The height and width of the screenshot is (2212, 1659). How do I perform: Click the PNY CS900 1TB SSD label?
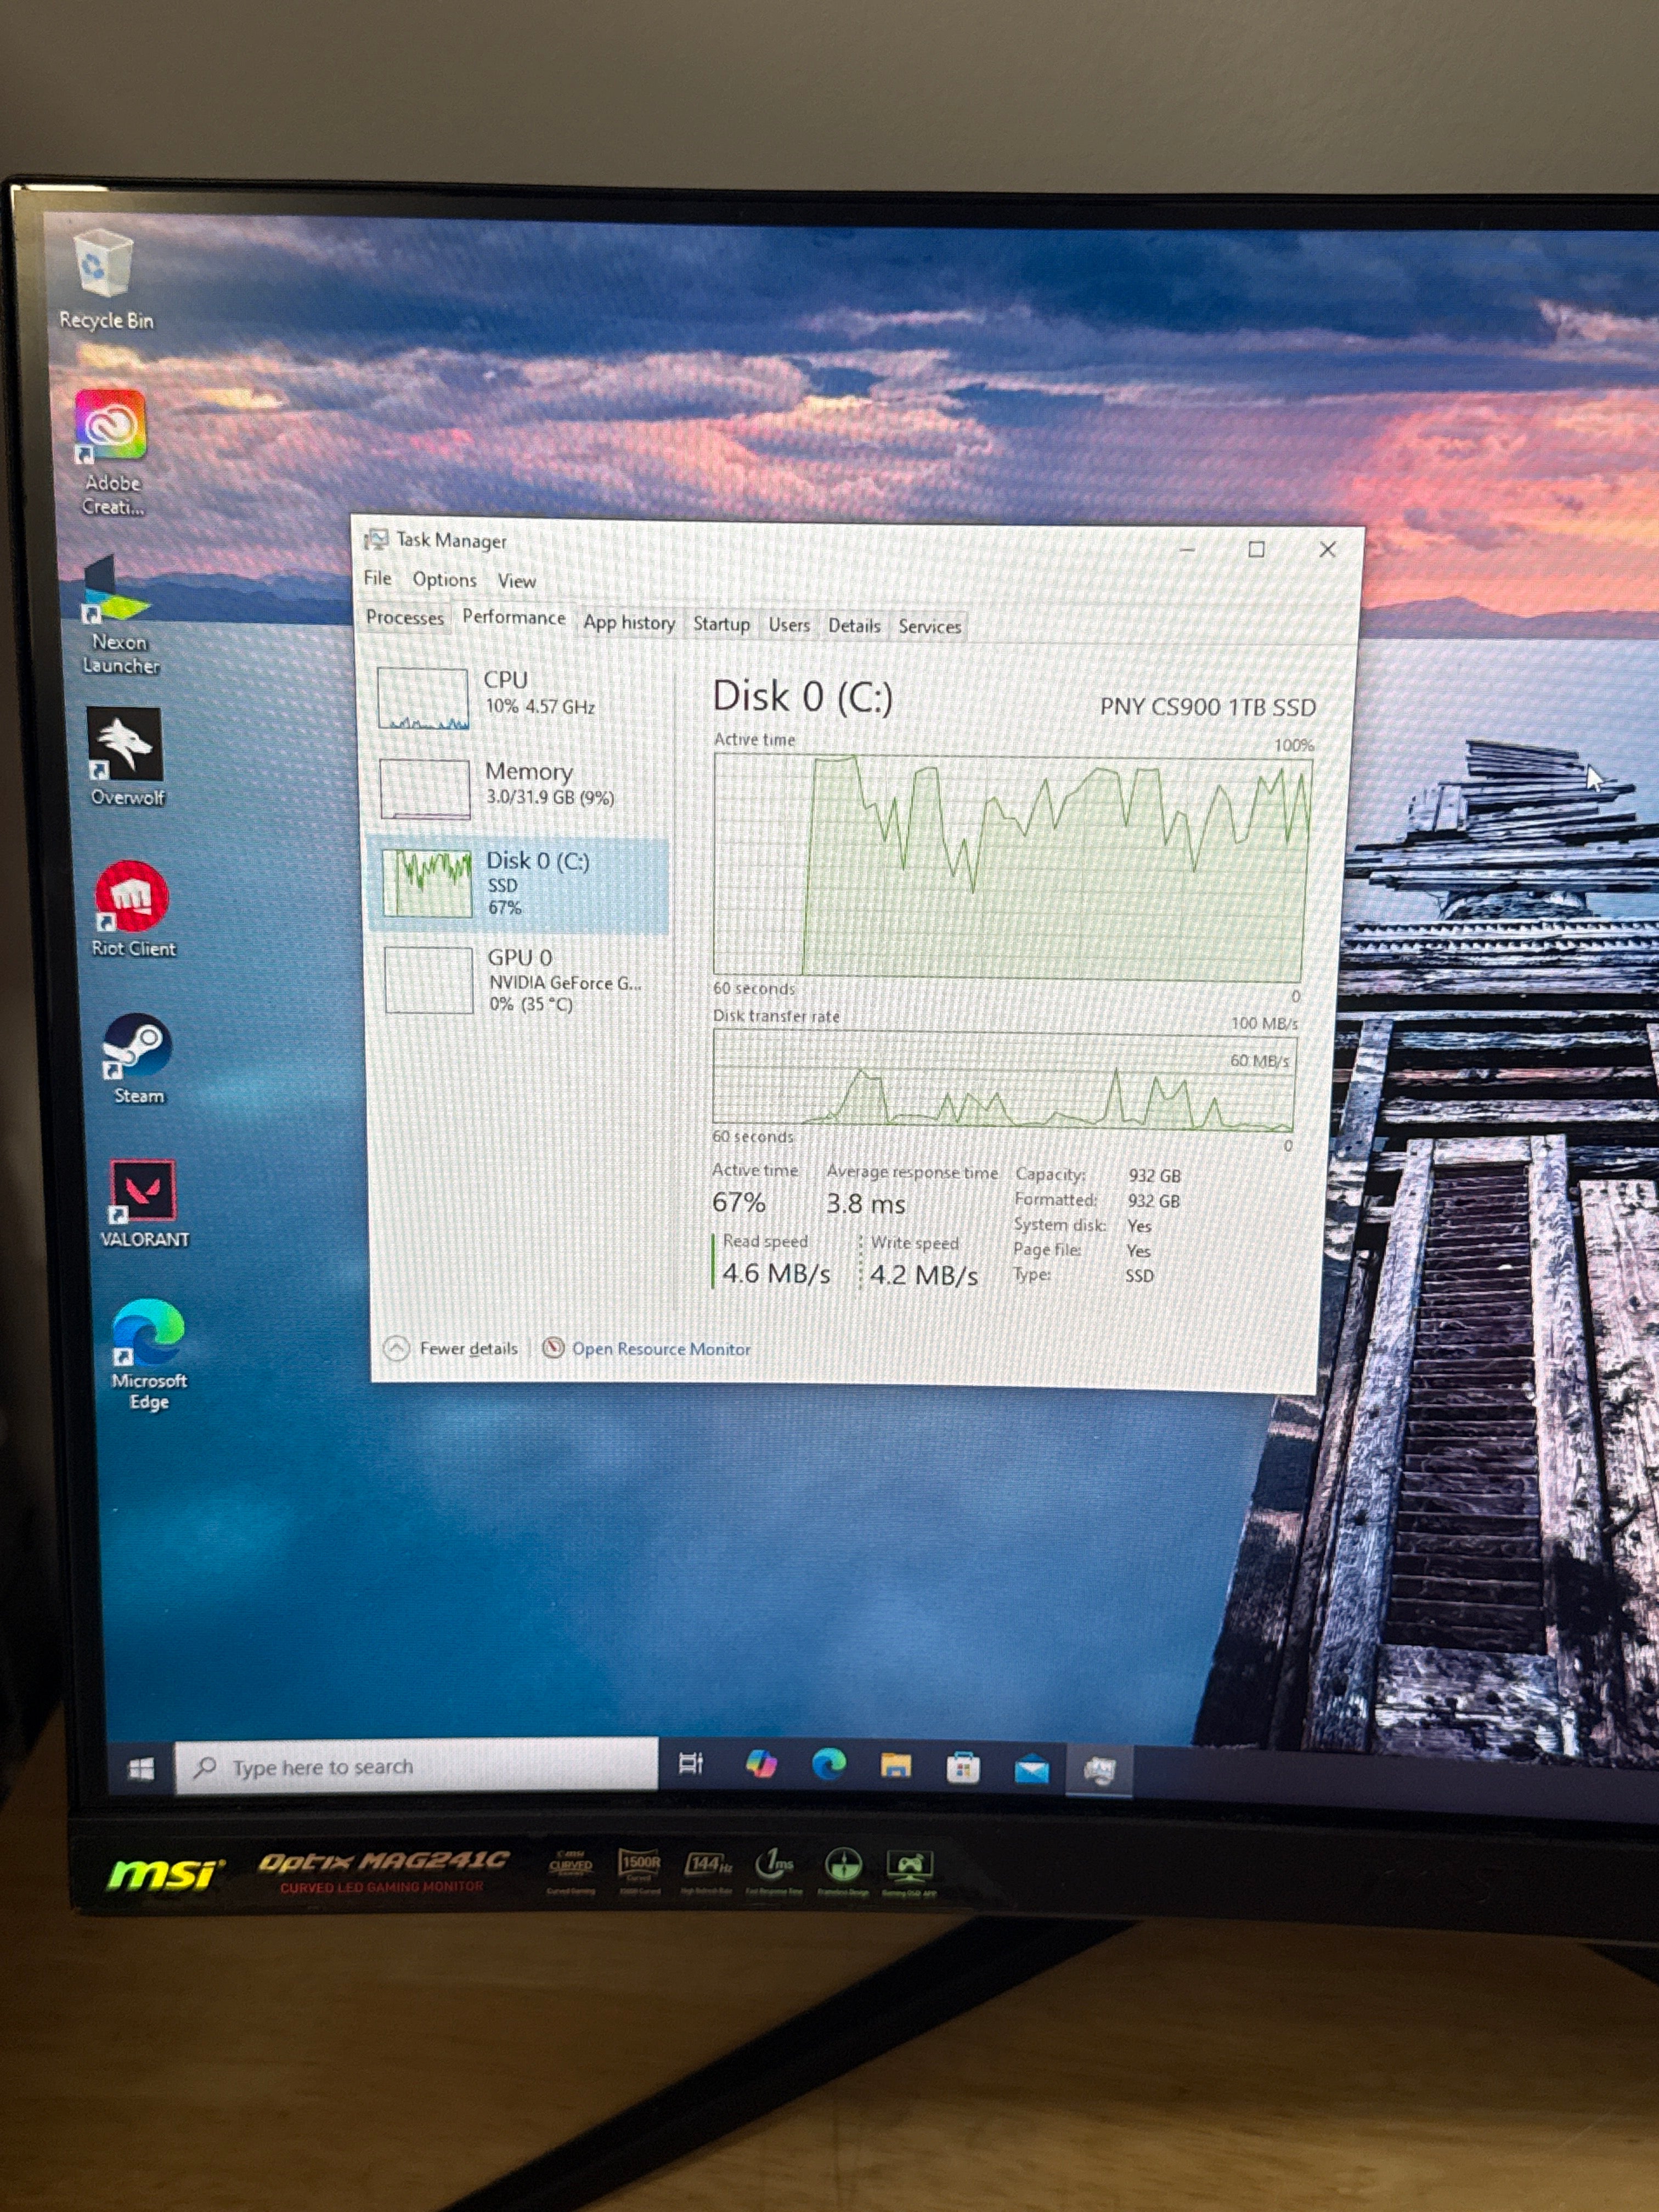point(1207,707)
